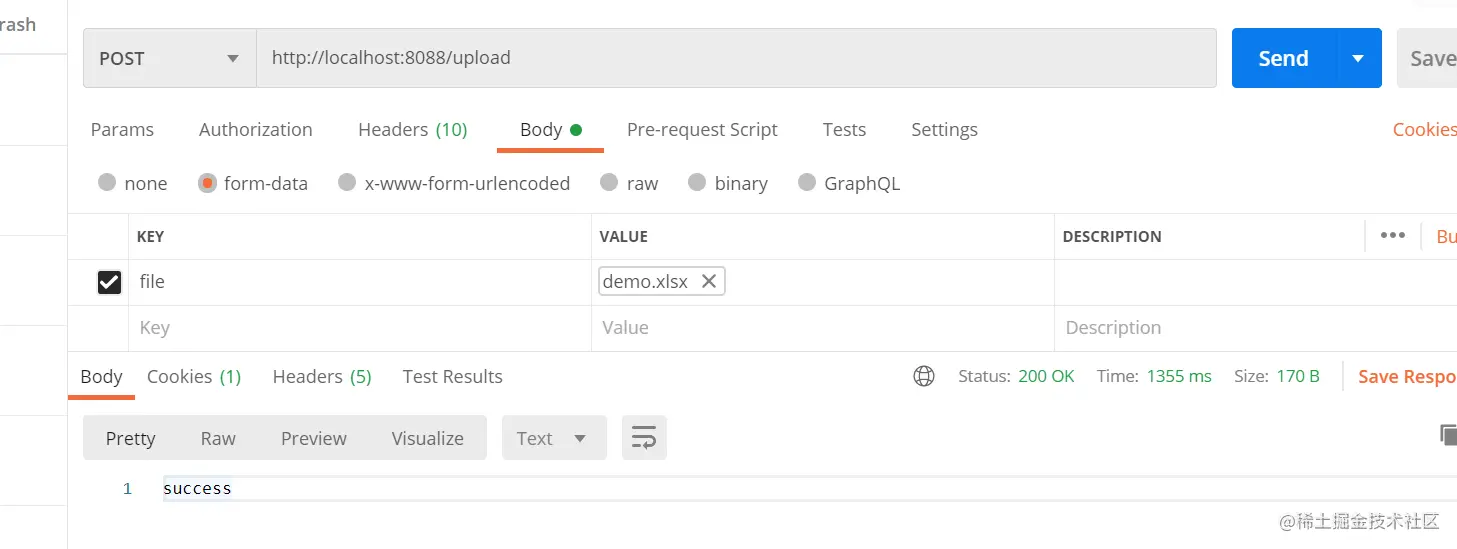The width and height of the screenshot is (1457, 549).
Task: Click the DESCRIPTION column header
Action: (1112, 237)
